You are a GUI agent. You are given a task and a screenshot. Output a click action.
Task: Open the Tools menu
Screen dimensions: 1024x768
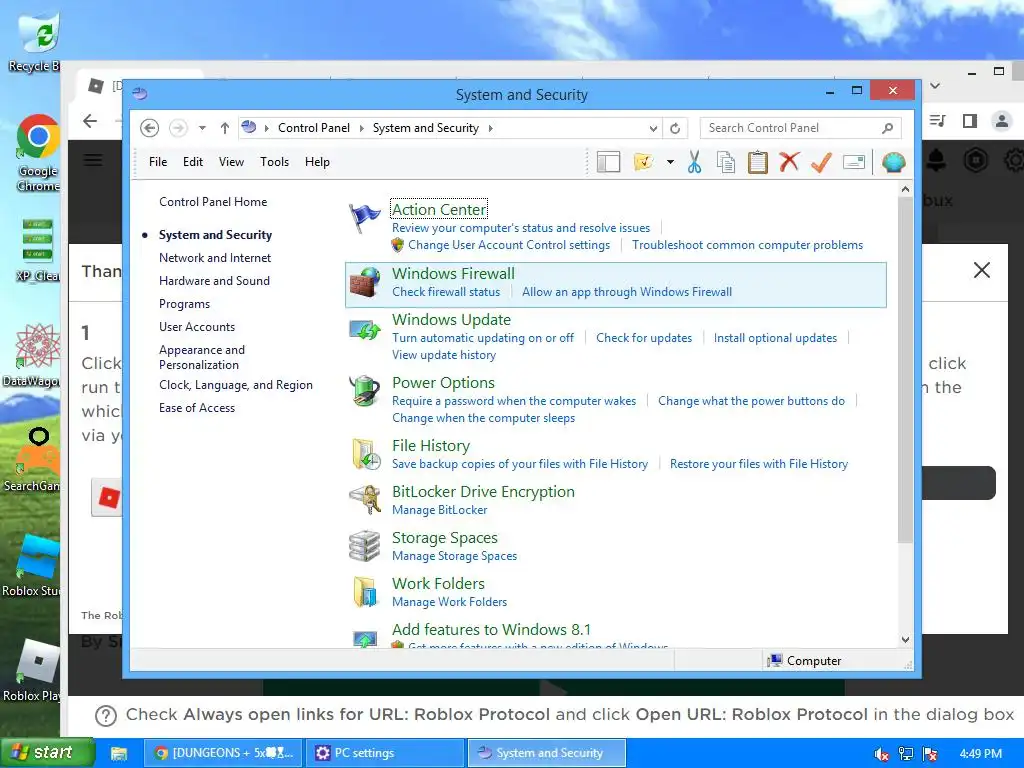pyautogui.click(x=274, y=162)
